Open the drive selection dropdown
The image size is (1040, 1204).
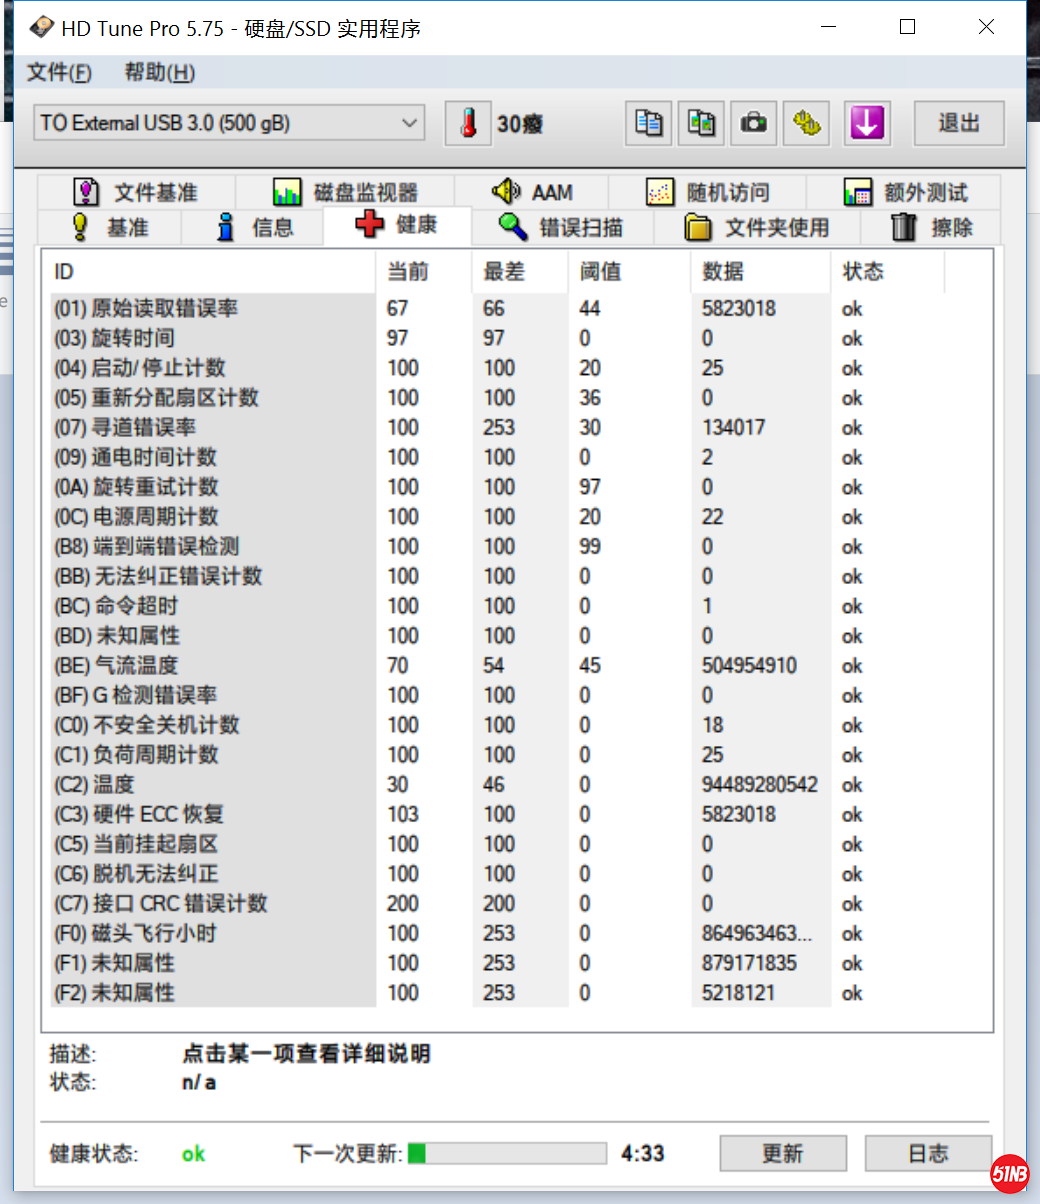coord(229,124)
